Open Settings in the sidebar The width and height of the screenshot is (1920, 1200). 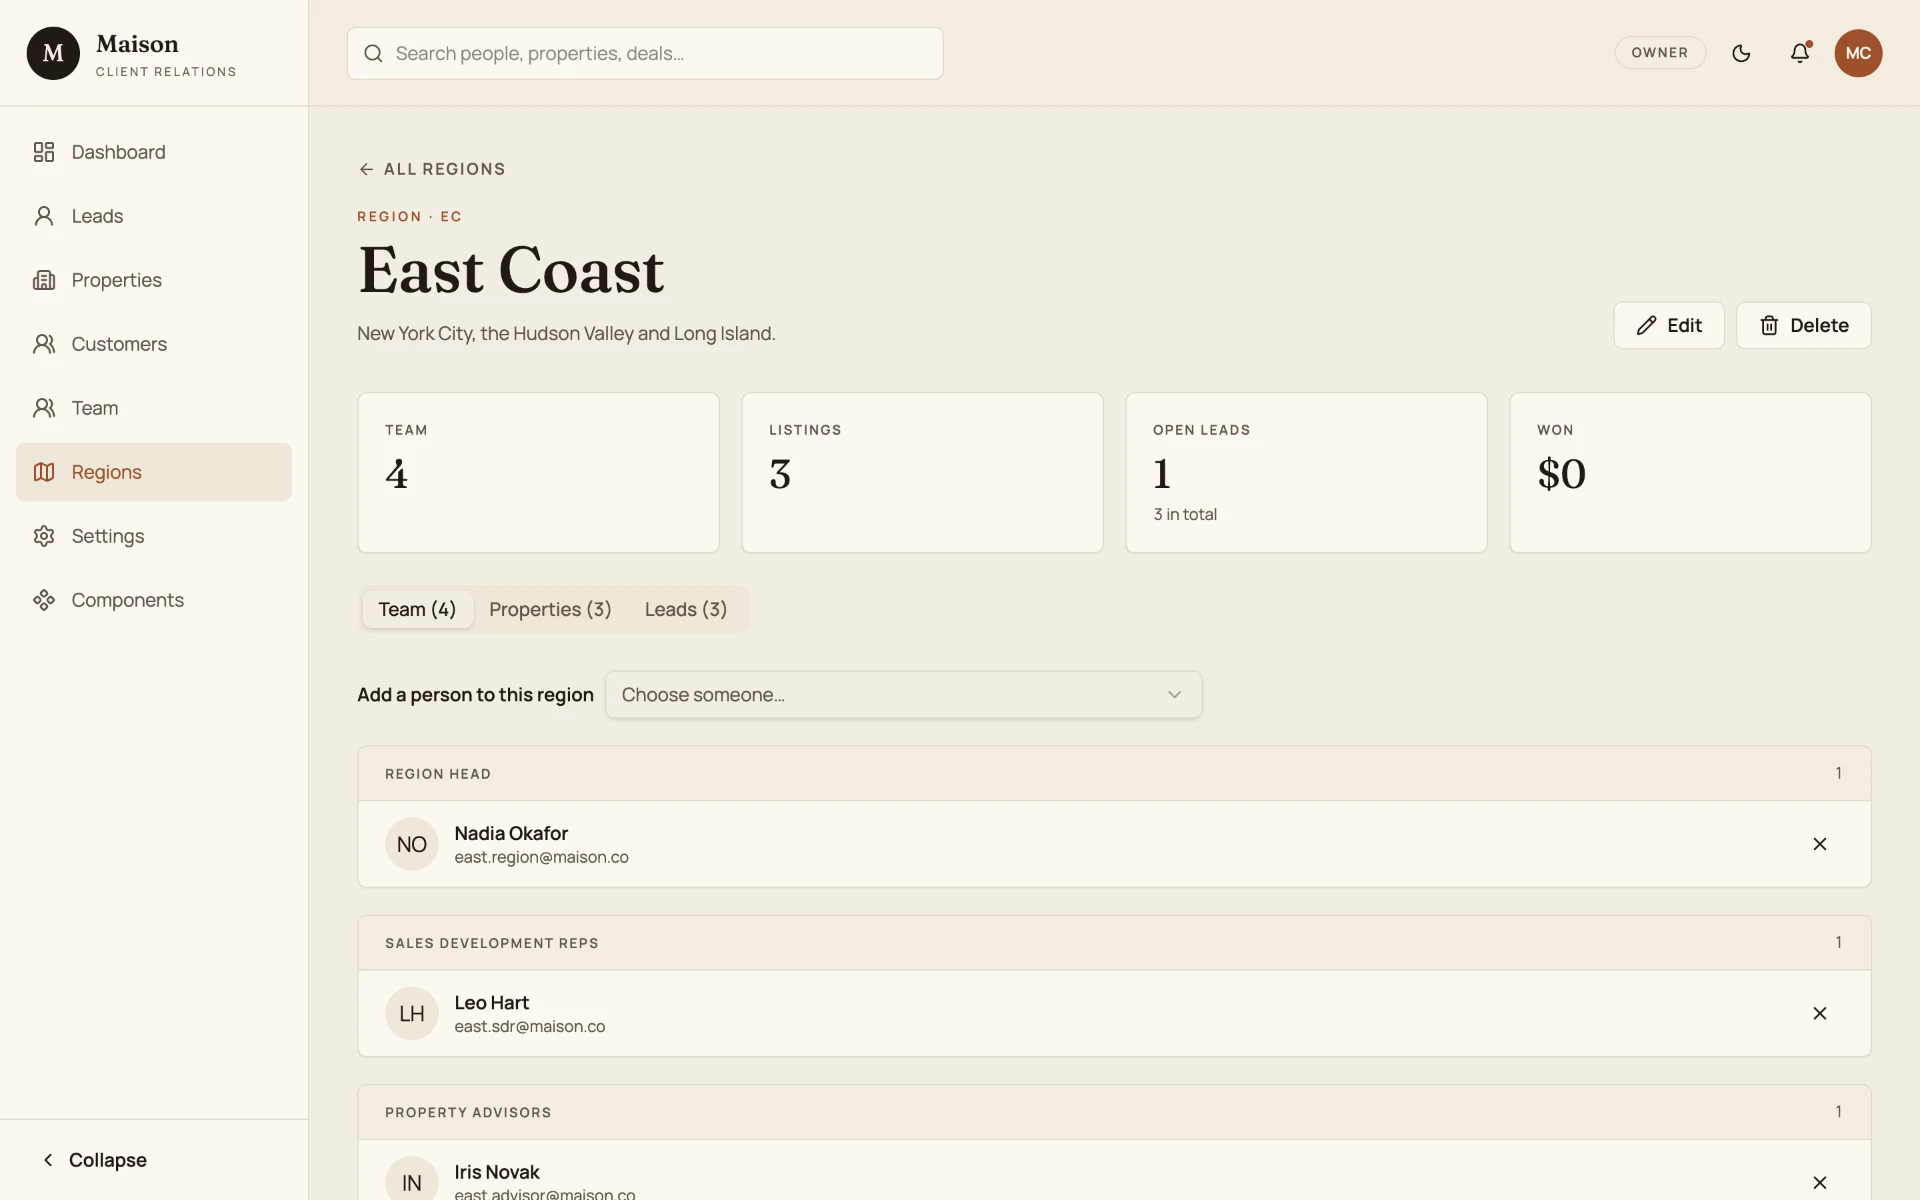[x=154, y=536]
